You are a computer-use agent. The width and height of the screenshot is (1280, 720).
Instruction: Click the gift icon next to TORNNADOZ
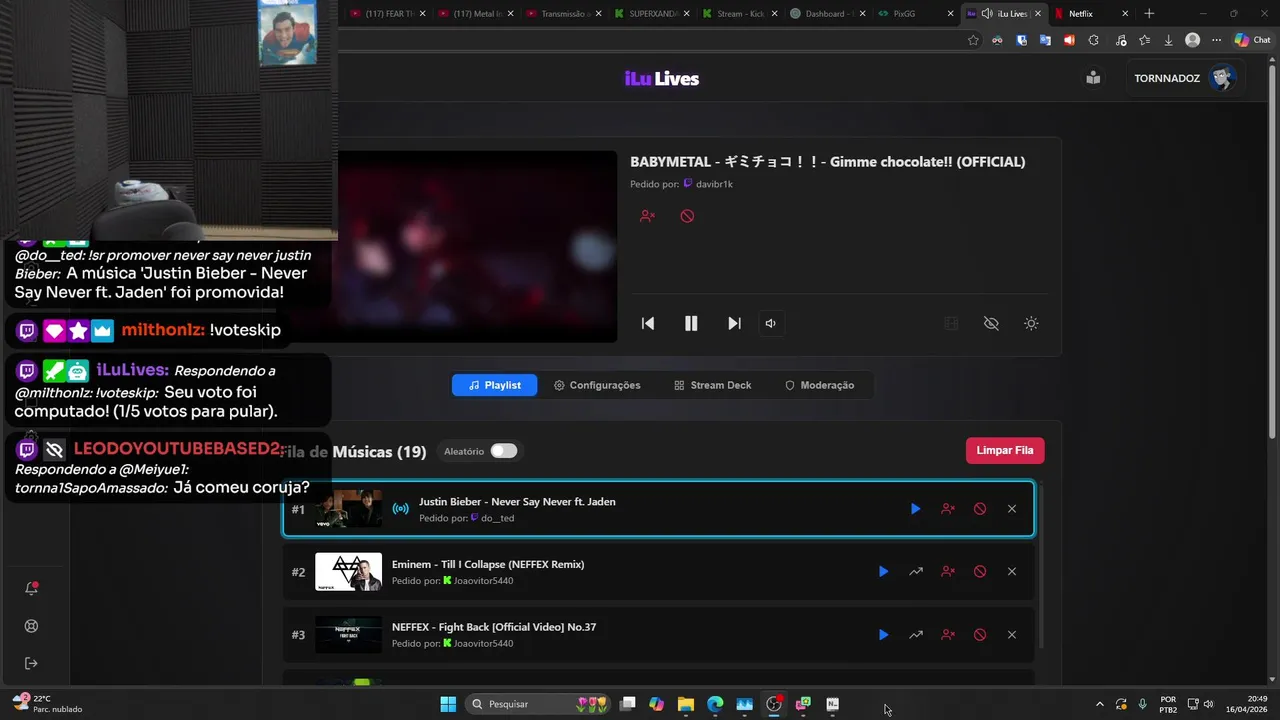[x=1093, y=78]
